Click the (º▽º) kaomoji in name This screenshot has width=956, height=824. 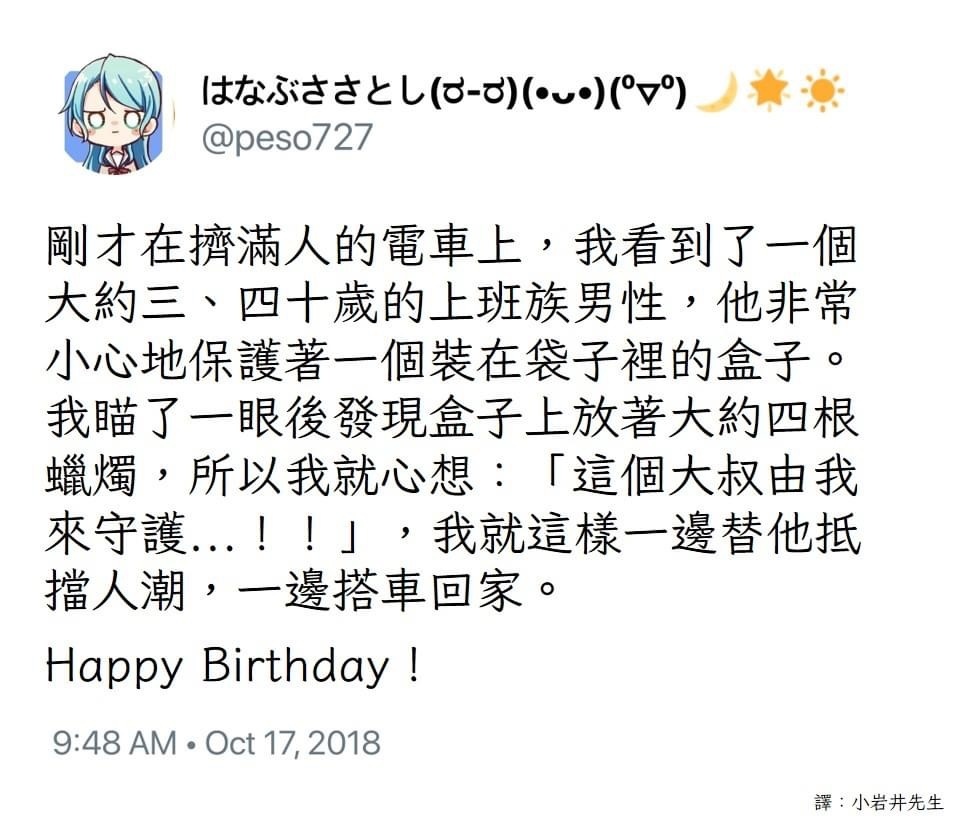click(647, 91)
